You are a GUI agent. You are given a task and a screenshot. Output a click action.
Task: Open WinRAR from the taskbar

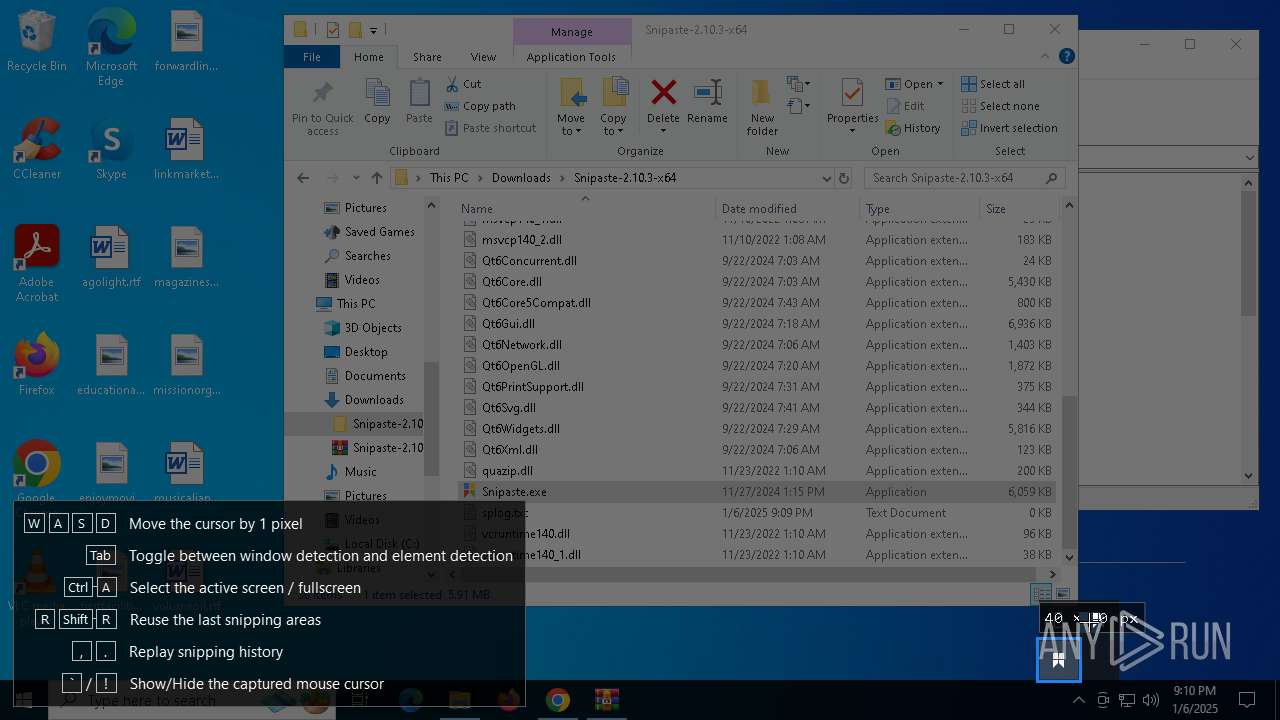tap(606, 699)
